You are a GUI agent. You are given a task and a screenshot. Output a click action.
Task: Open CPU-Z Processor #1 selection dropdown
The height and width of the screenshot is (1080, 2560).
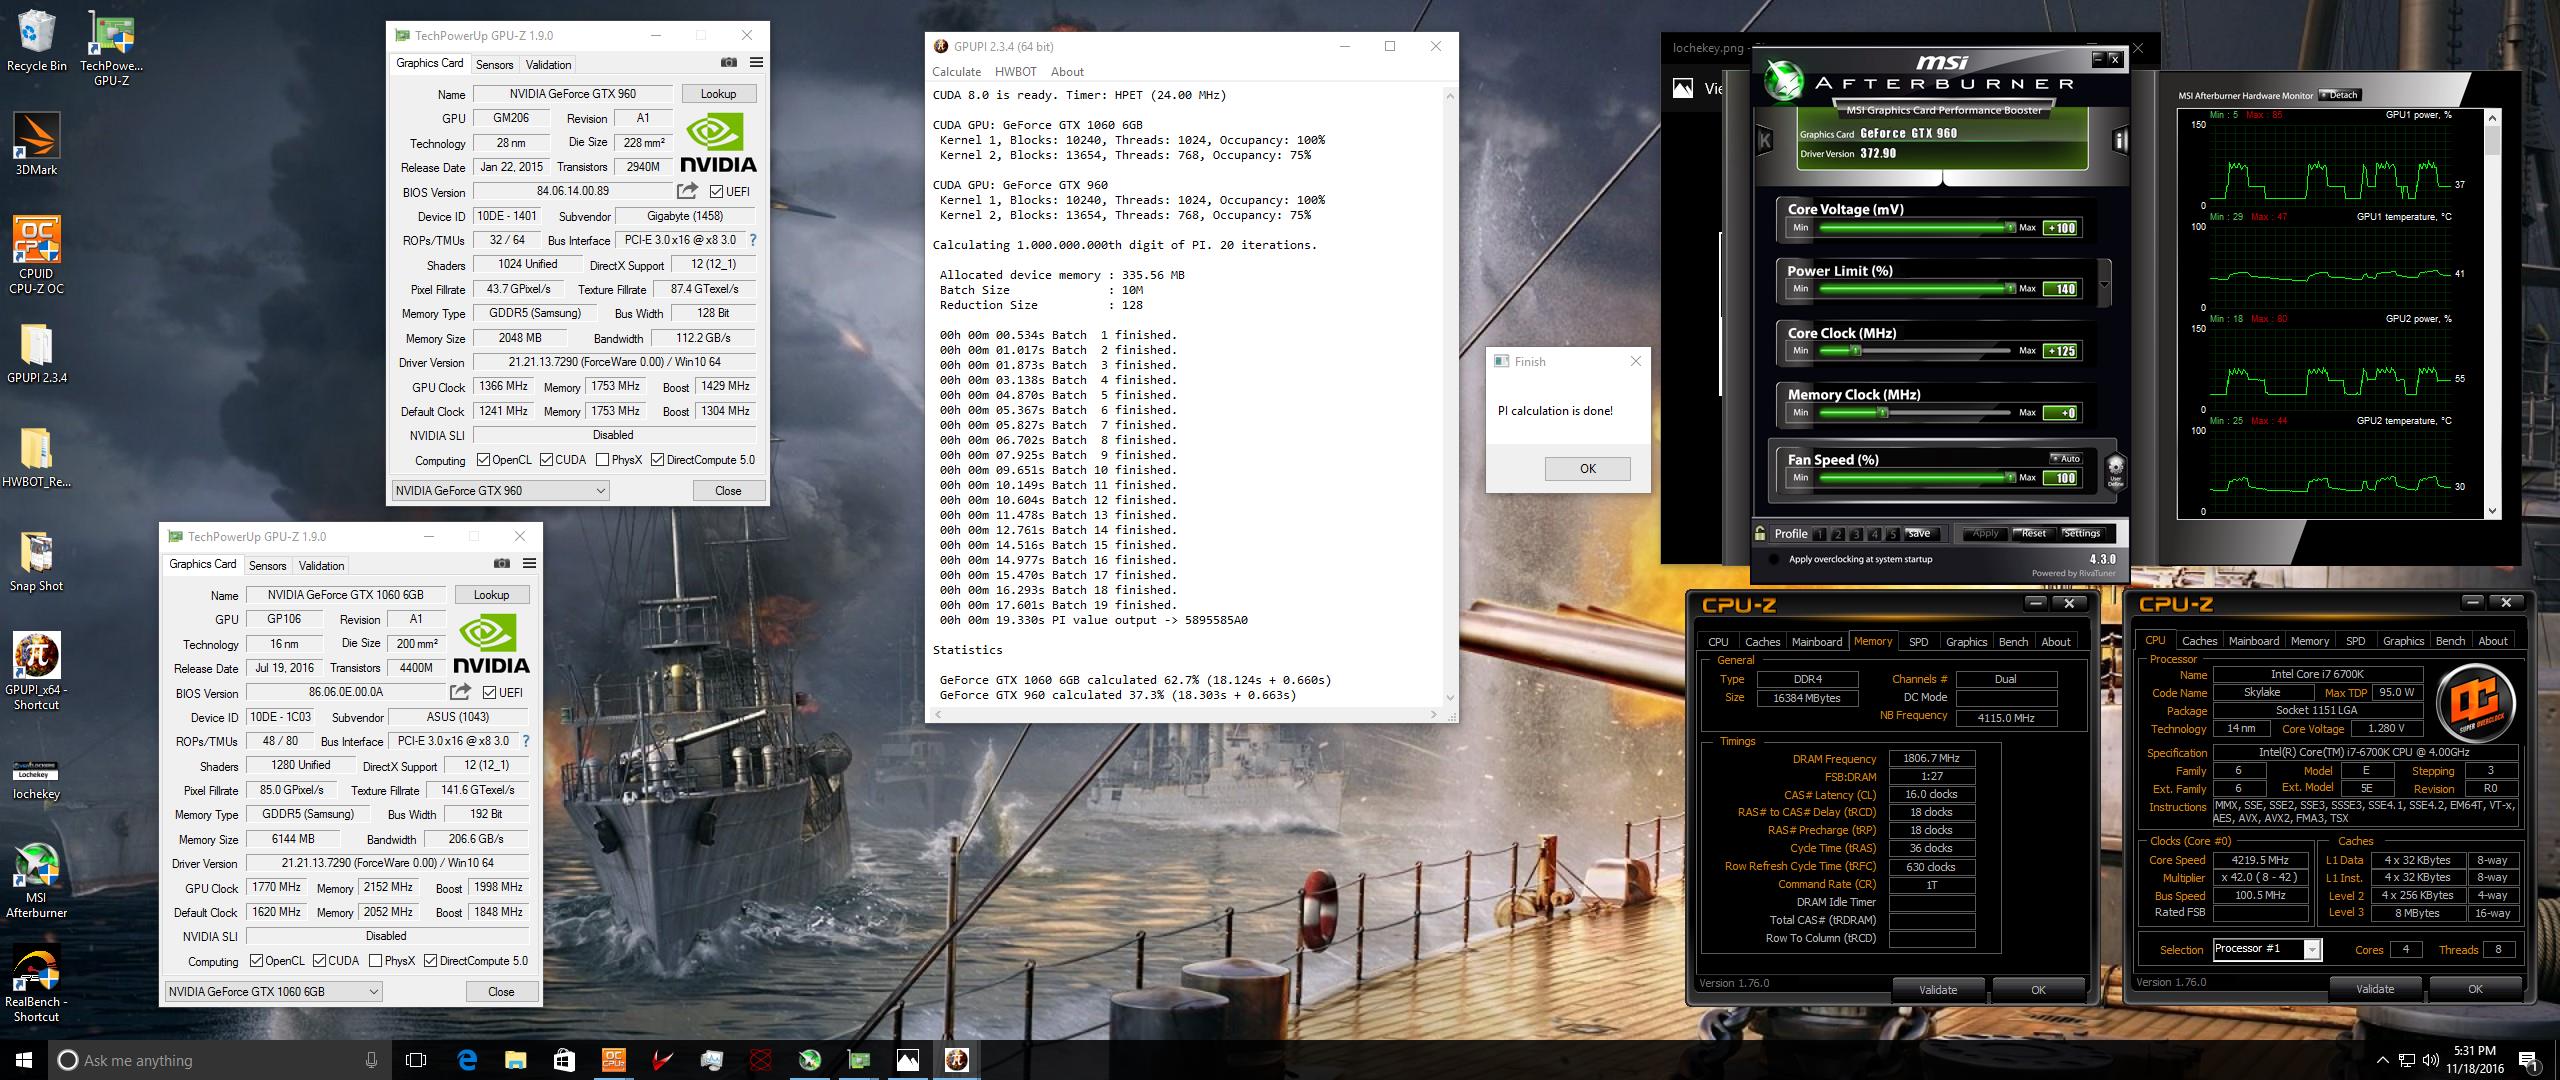2267,949
